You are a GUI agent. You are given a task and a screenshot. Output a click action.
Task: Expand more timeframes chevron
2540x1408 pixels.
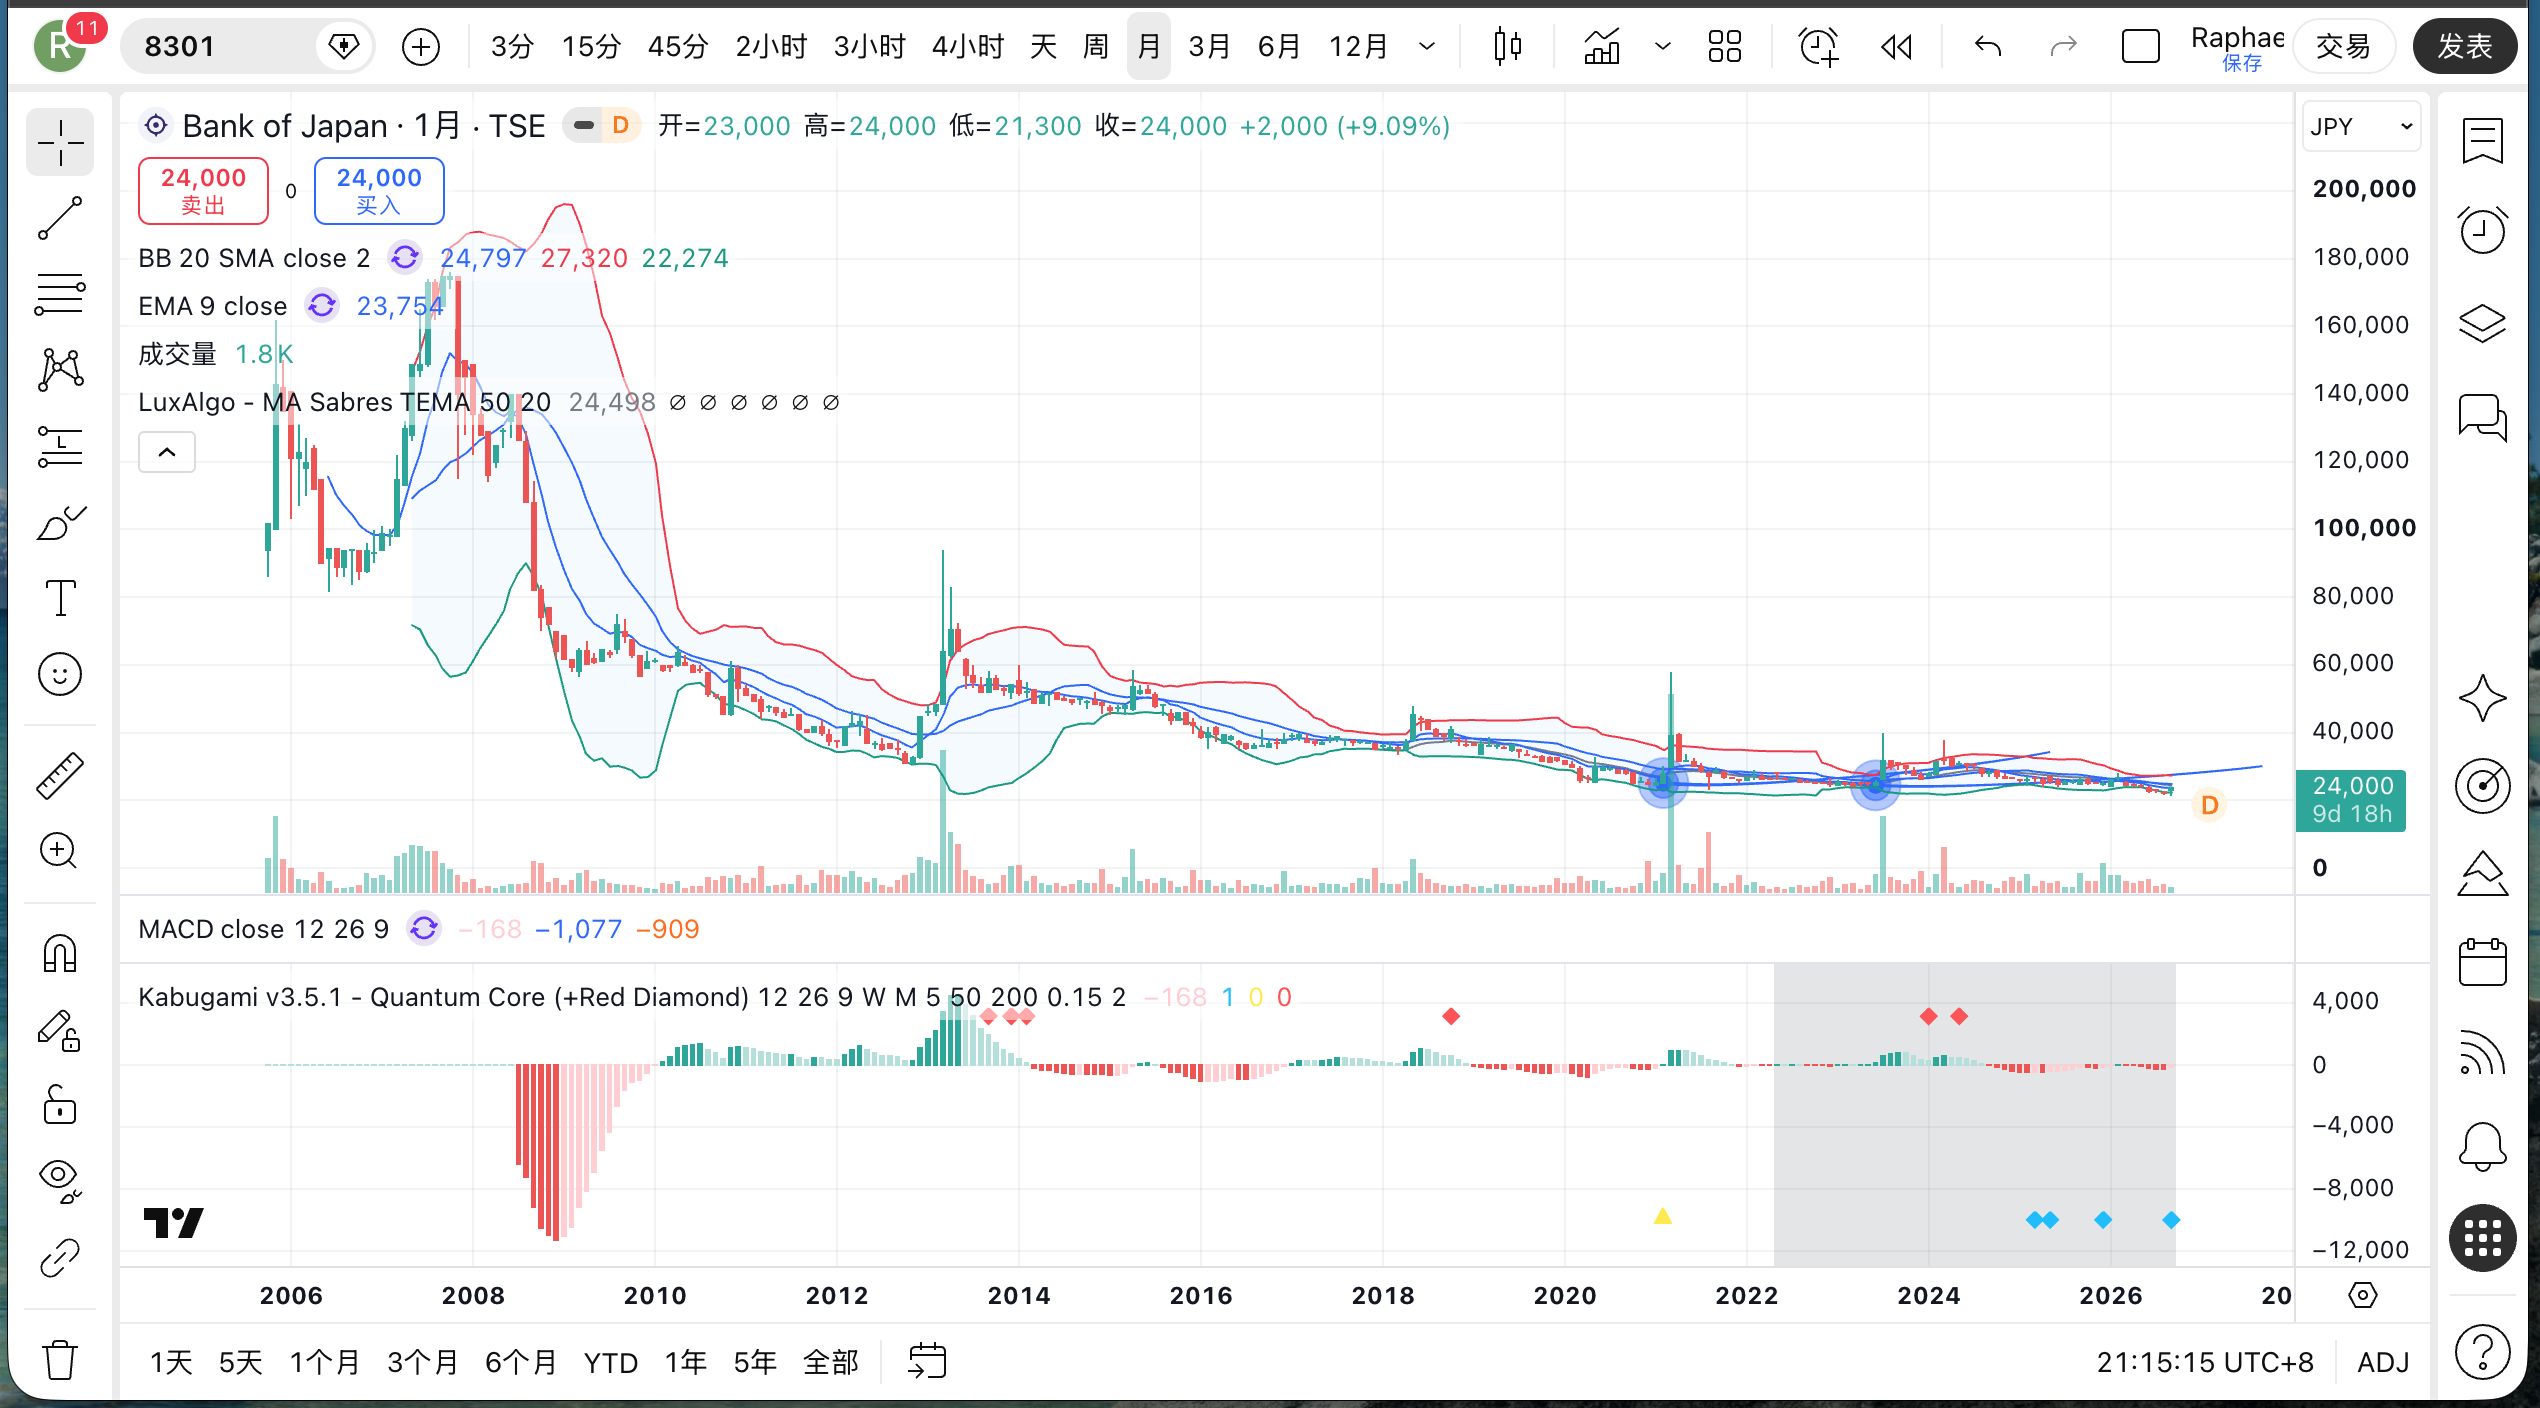tap(1427, 46)
